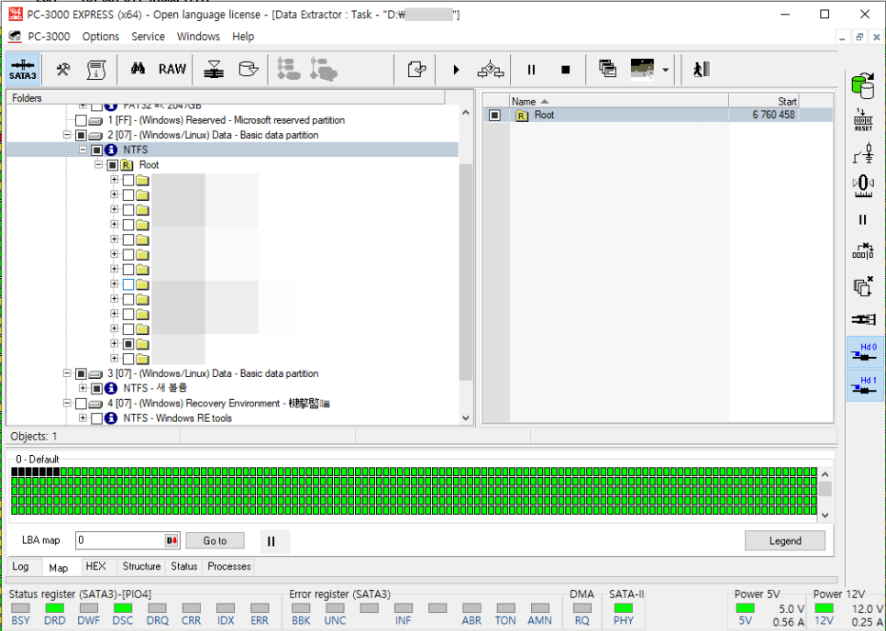Click the Folders tree vertical scrollbar thumb
The image size is (886, 631).
[466, 272]
